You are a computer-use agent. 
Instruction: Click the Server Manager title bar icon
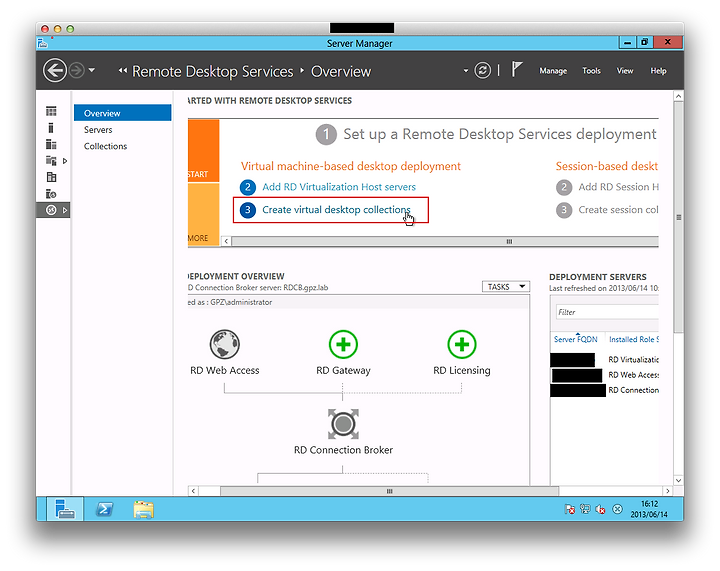(42, 43)
